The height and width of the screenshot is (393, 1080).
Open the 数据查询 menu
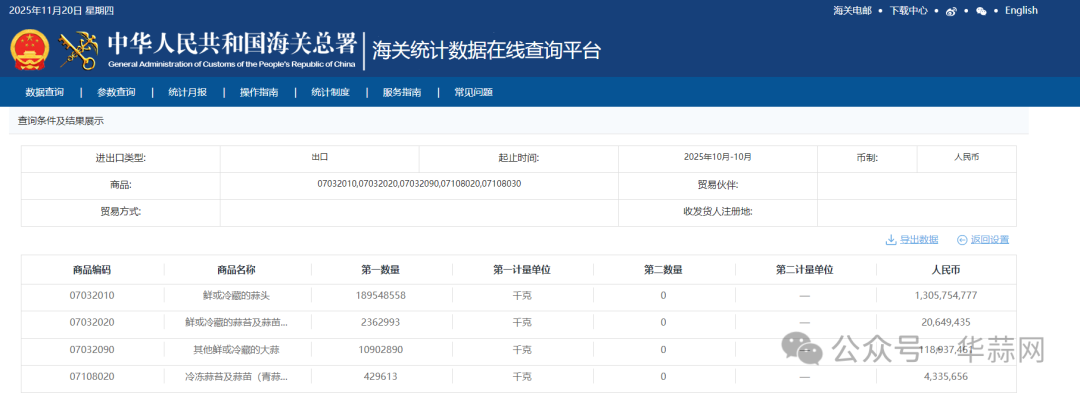click(45, 92)
